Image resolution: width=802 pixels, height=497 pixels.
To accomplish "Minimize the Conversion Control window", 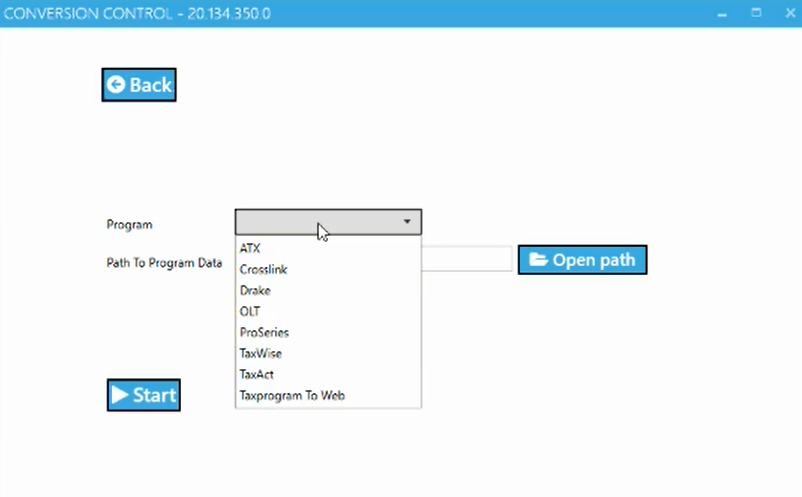I will pyautogui.click(x=720, y=13).
